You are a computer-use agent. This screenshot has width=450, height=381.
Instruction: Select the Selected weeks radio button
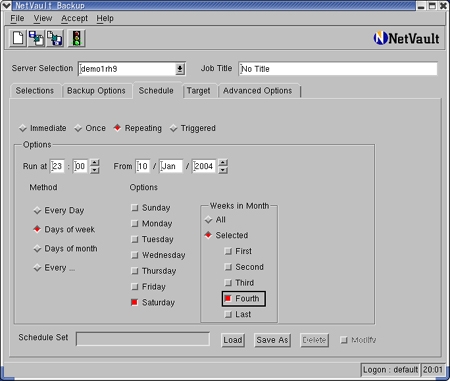226,235
